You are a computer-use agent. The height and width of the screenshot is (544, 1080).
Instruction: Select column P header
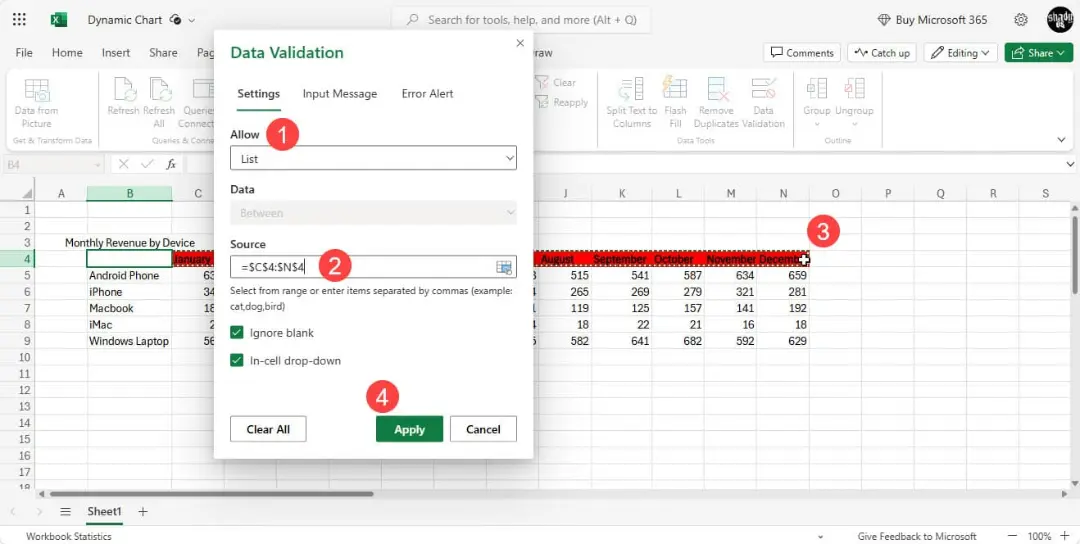[888, 193]
